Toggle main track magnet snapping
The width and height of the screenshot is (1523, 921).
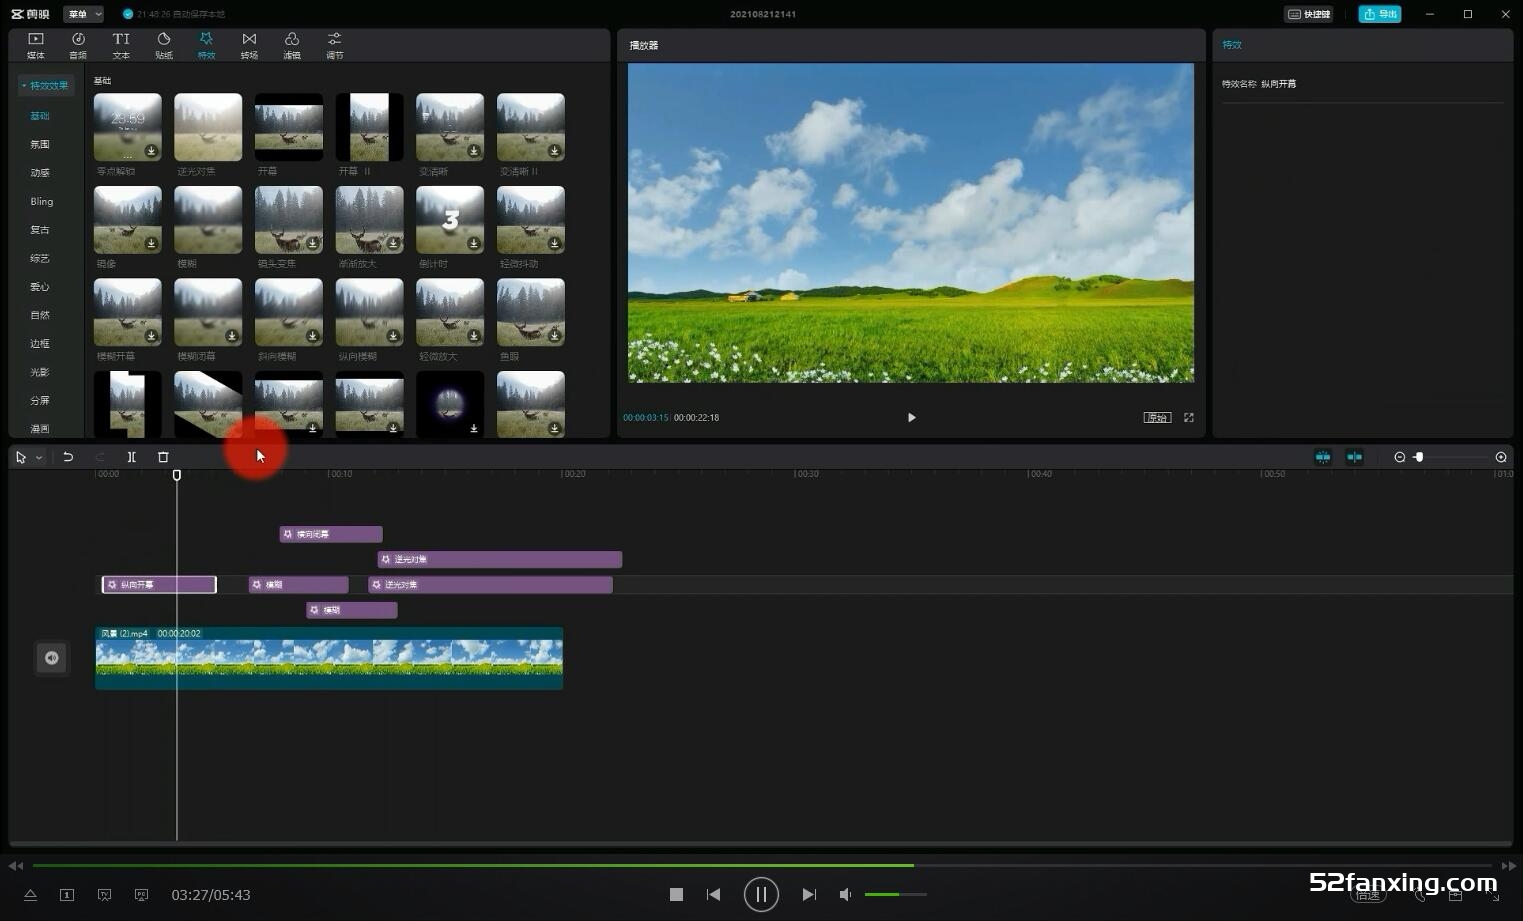click(1323, 457)
